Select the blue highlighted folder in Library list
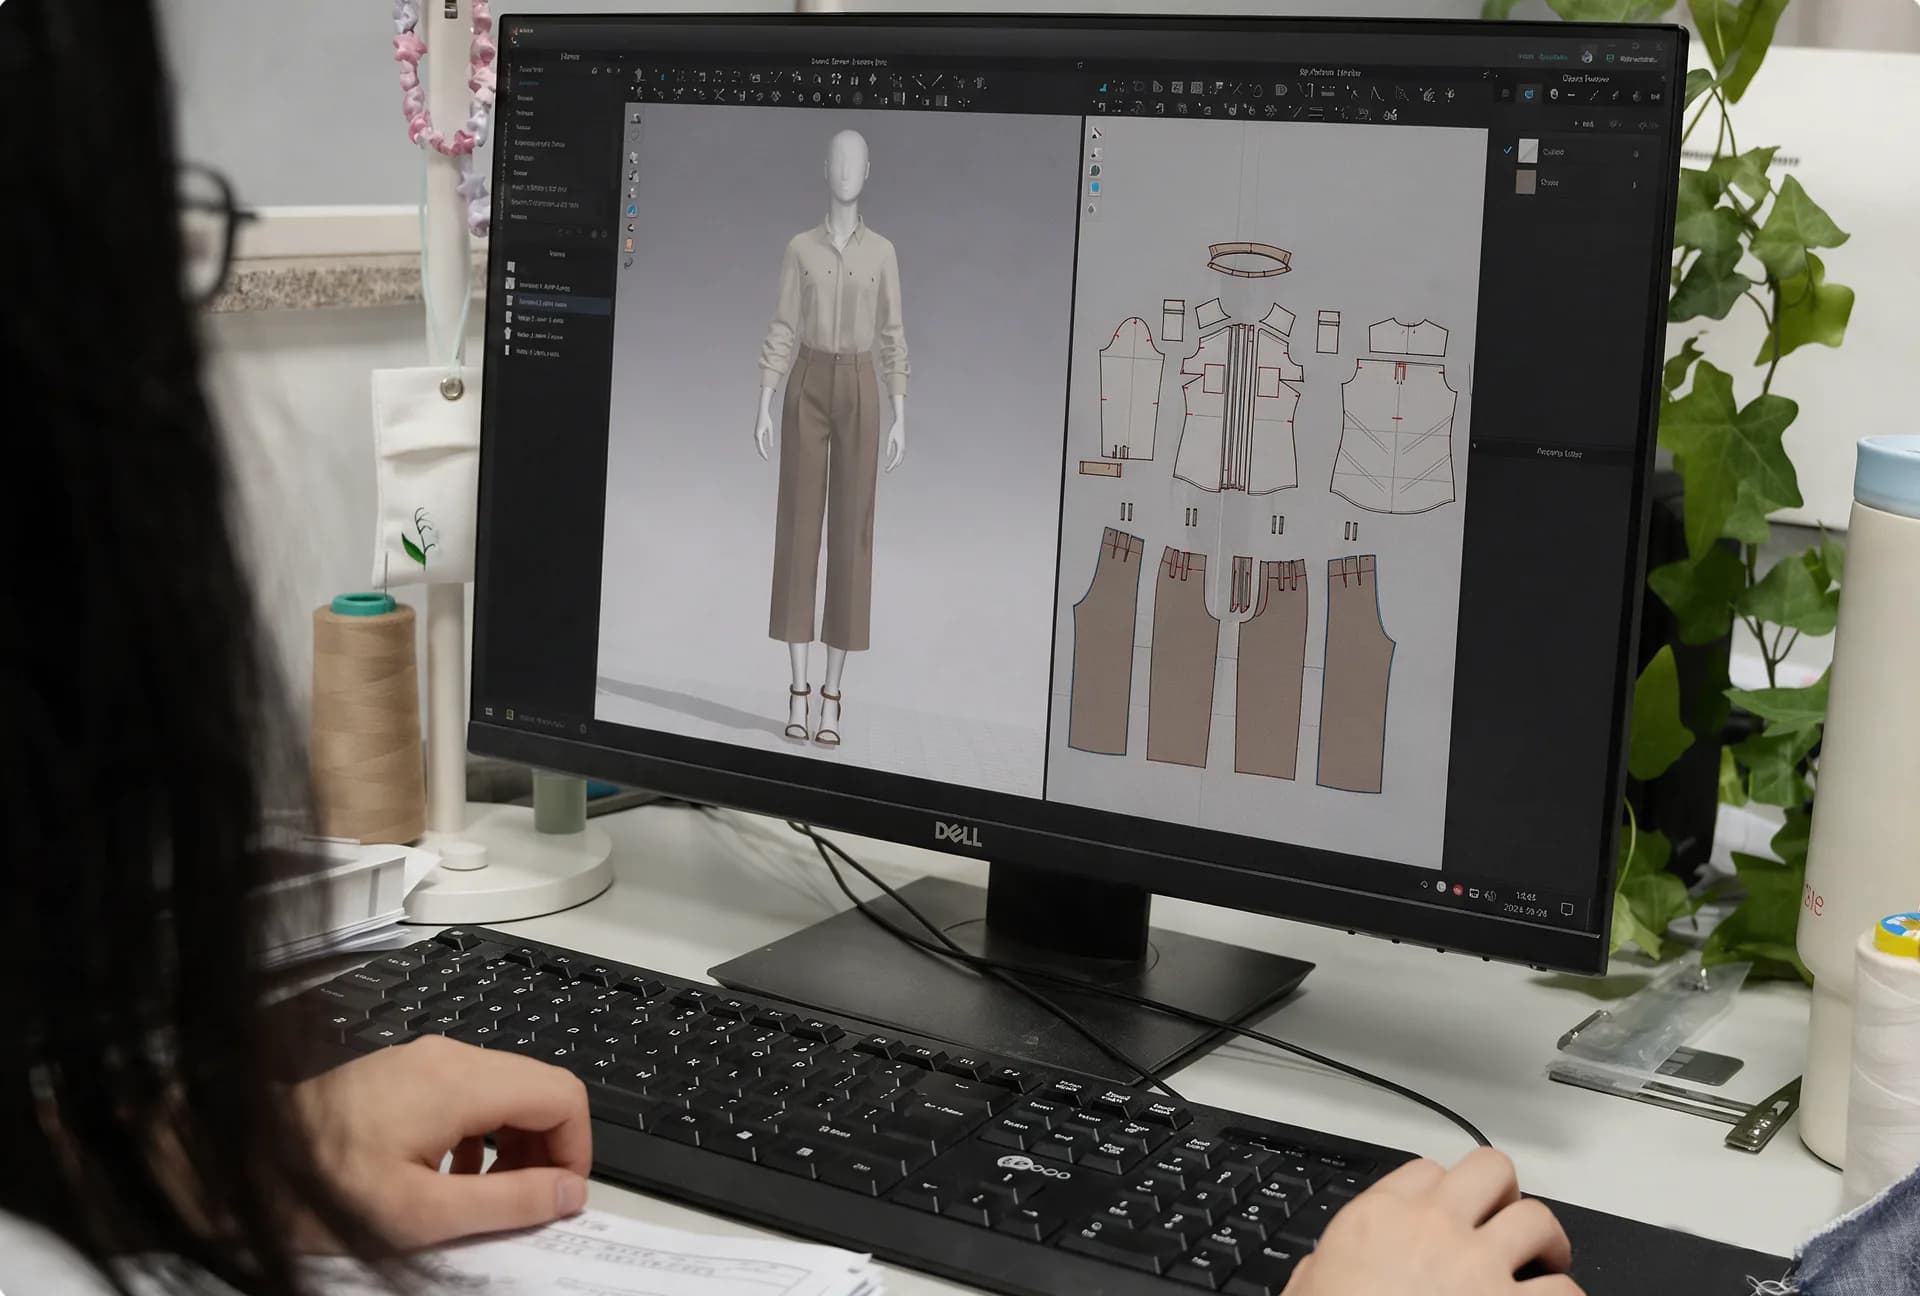The image size is (1920, 1296). pos(527,83)
